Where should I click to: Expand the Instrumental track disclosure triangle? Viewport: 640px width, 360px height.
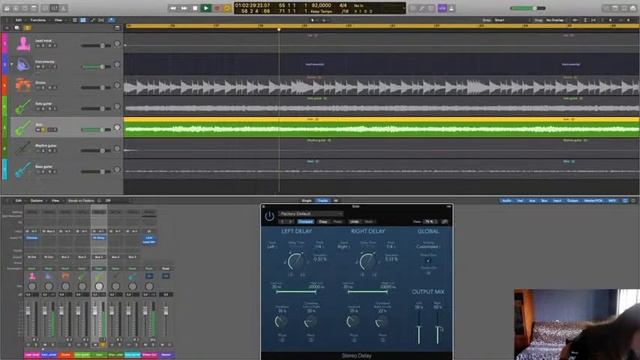(x=12, y=64)
